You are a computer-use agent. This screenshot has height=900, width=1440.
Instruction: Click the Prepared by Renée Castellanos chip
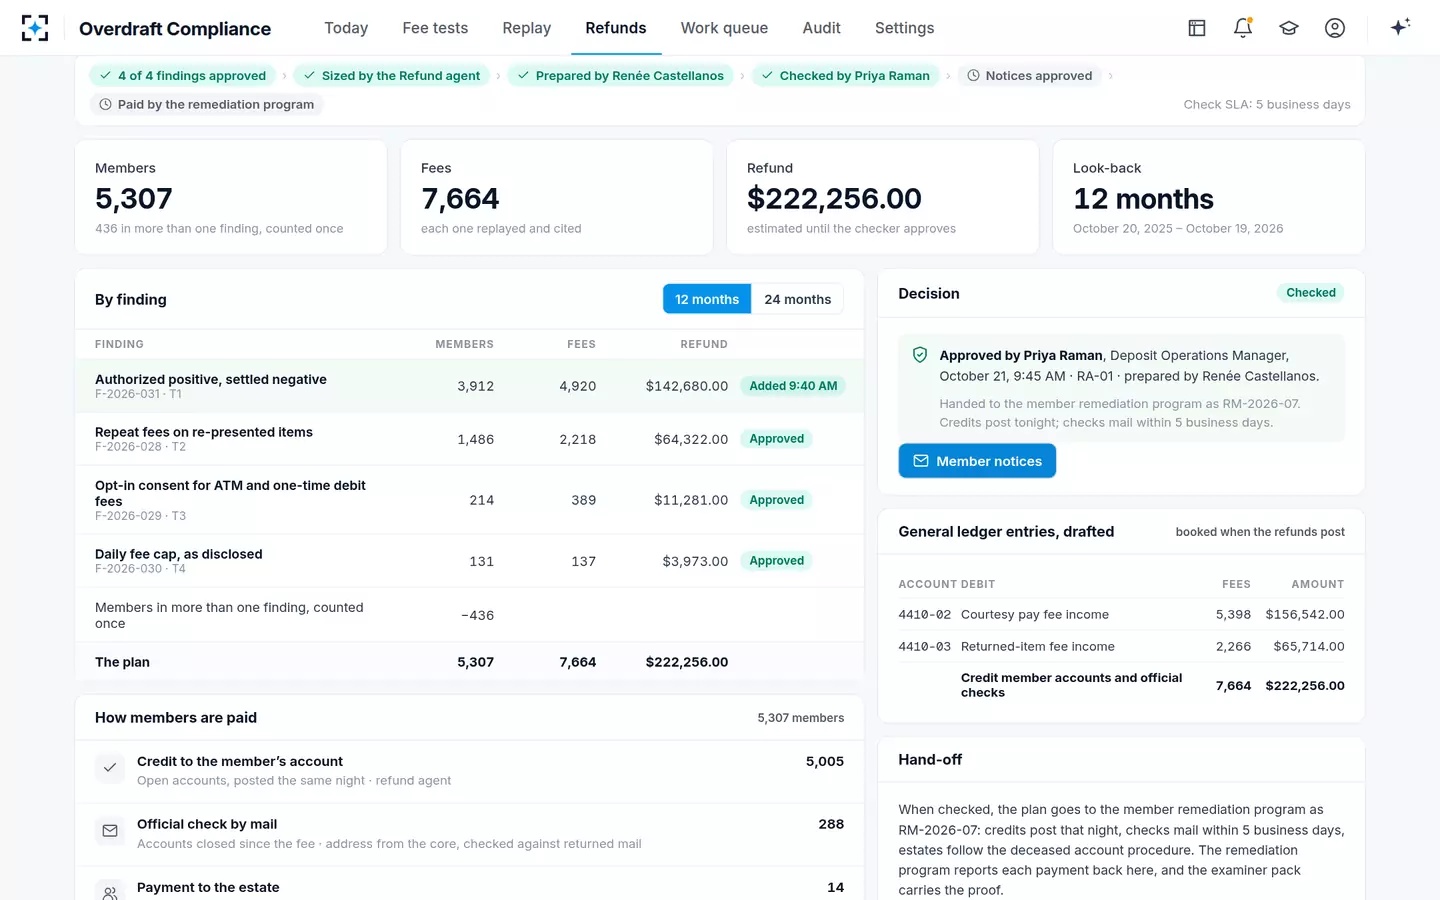click(620, 76)
